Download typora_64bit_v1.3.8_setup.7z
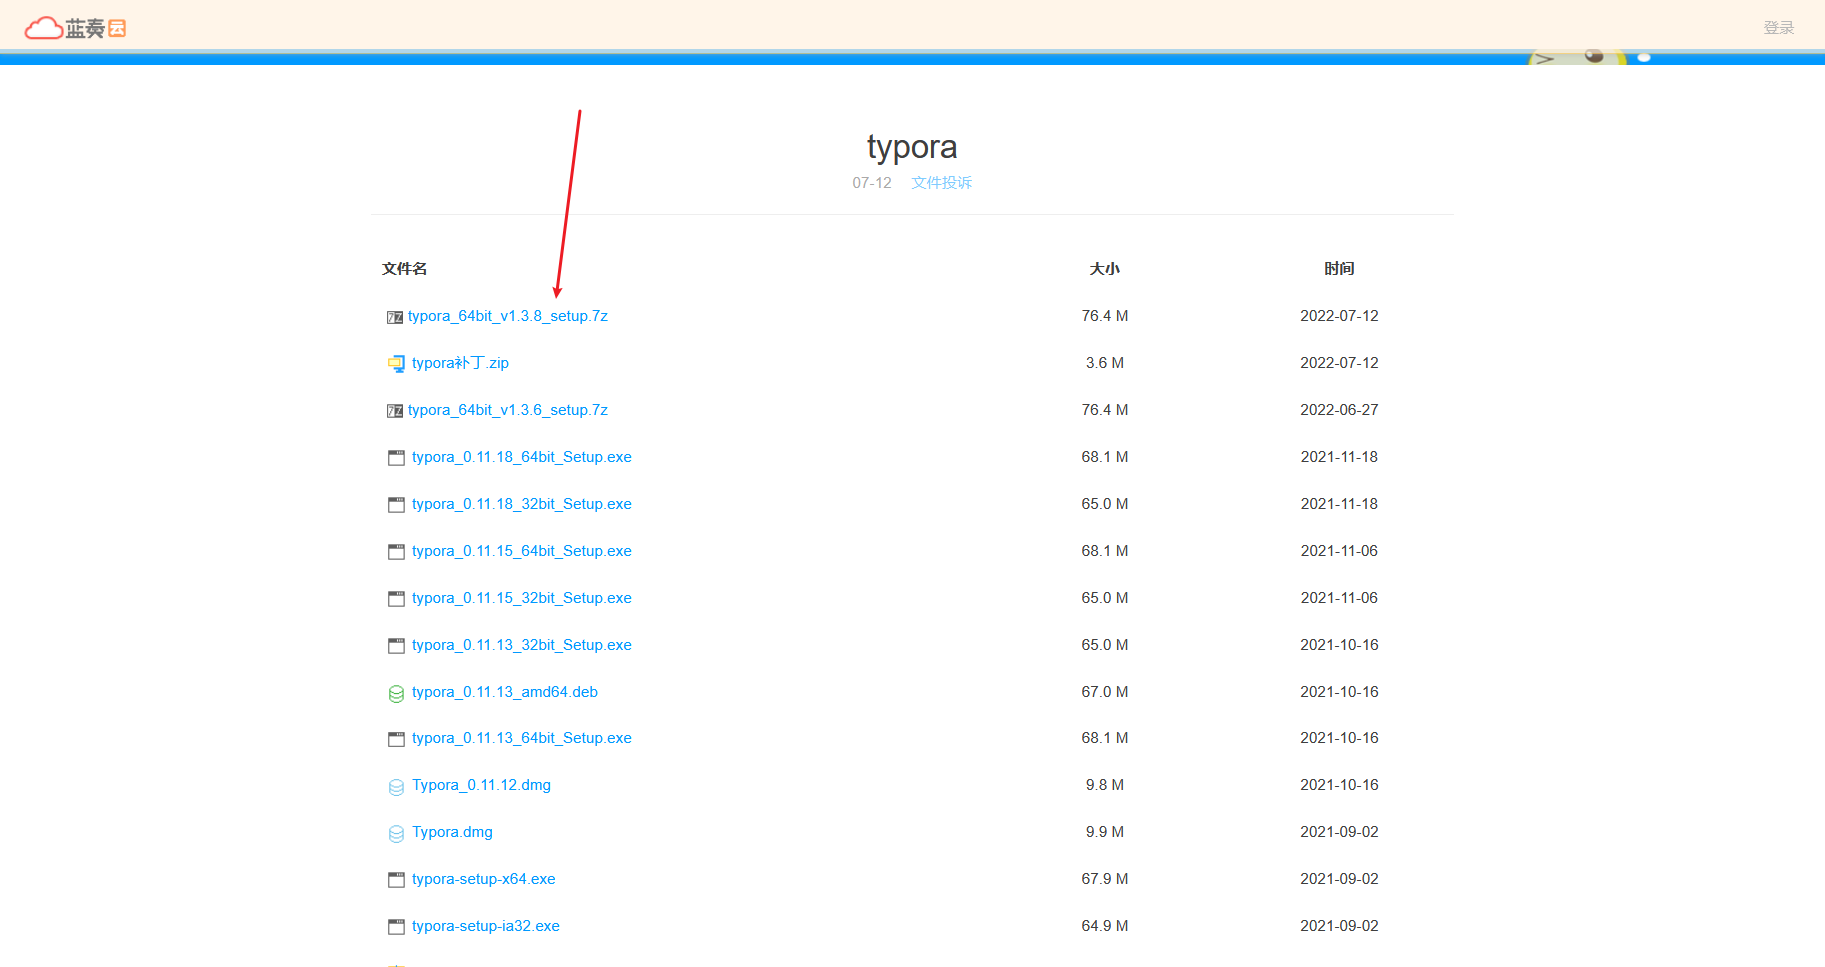The image size is (1825, 967). [508, 316]
